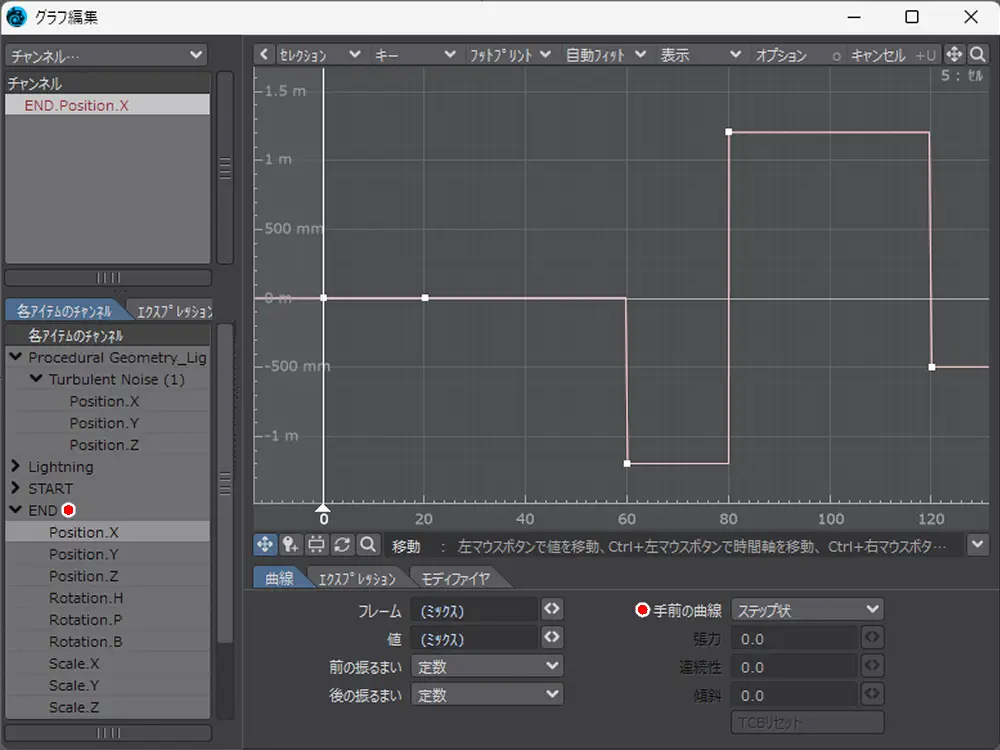Select Rotation.H channel under END
The width and height of the screenshot is (1000, 750).
86,598
